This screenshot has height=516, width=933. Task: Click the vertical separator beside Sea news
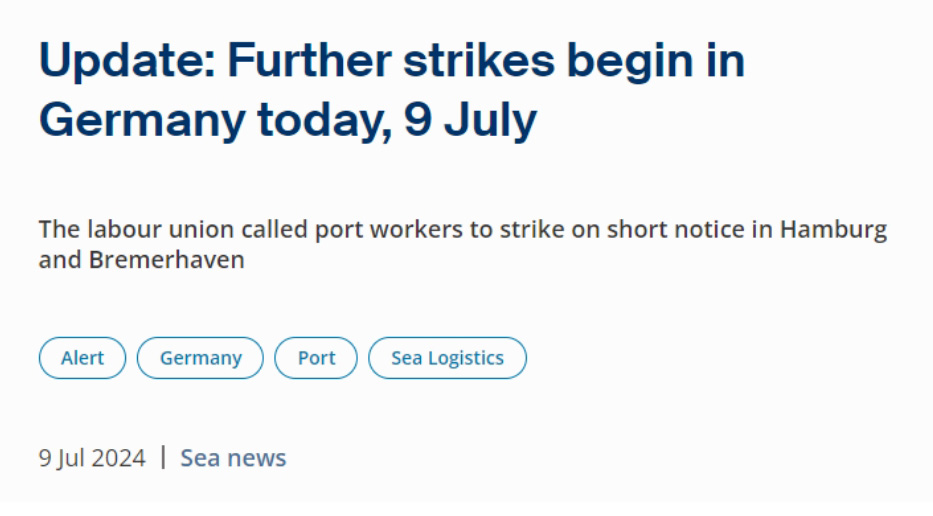point(163,457)
